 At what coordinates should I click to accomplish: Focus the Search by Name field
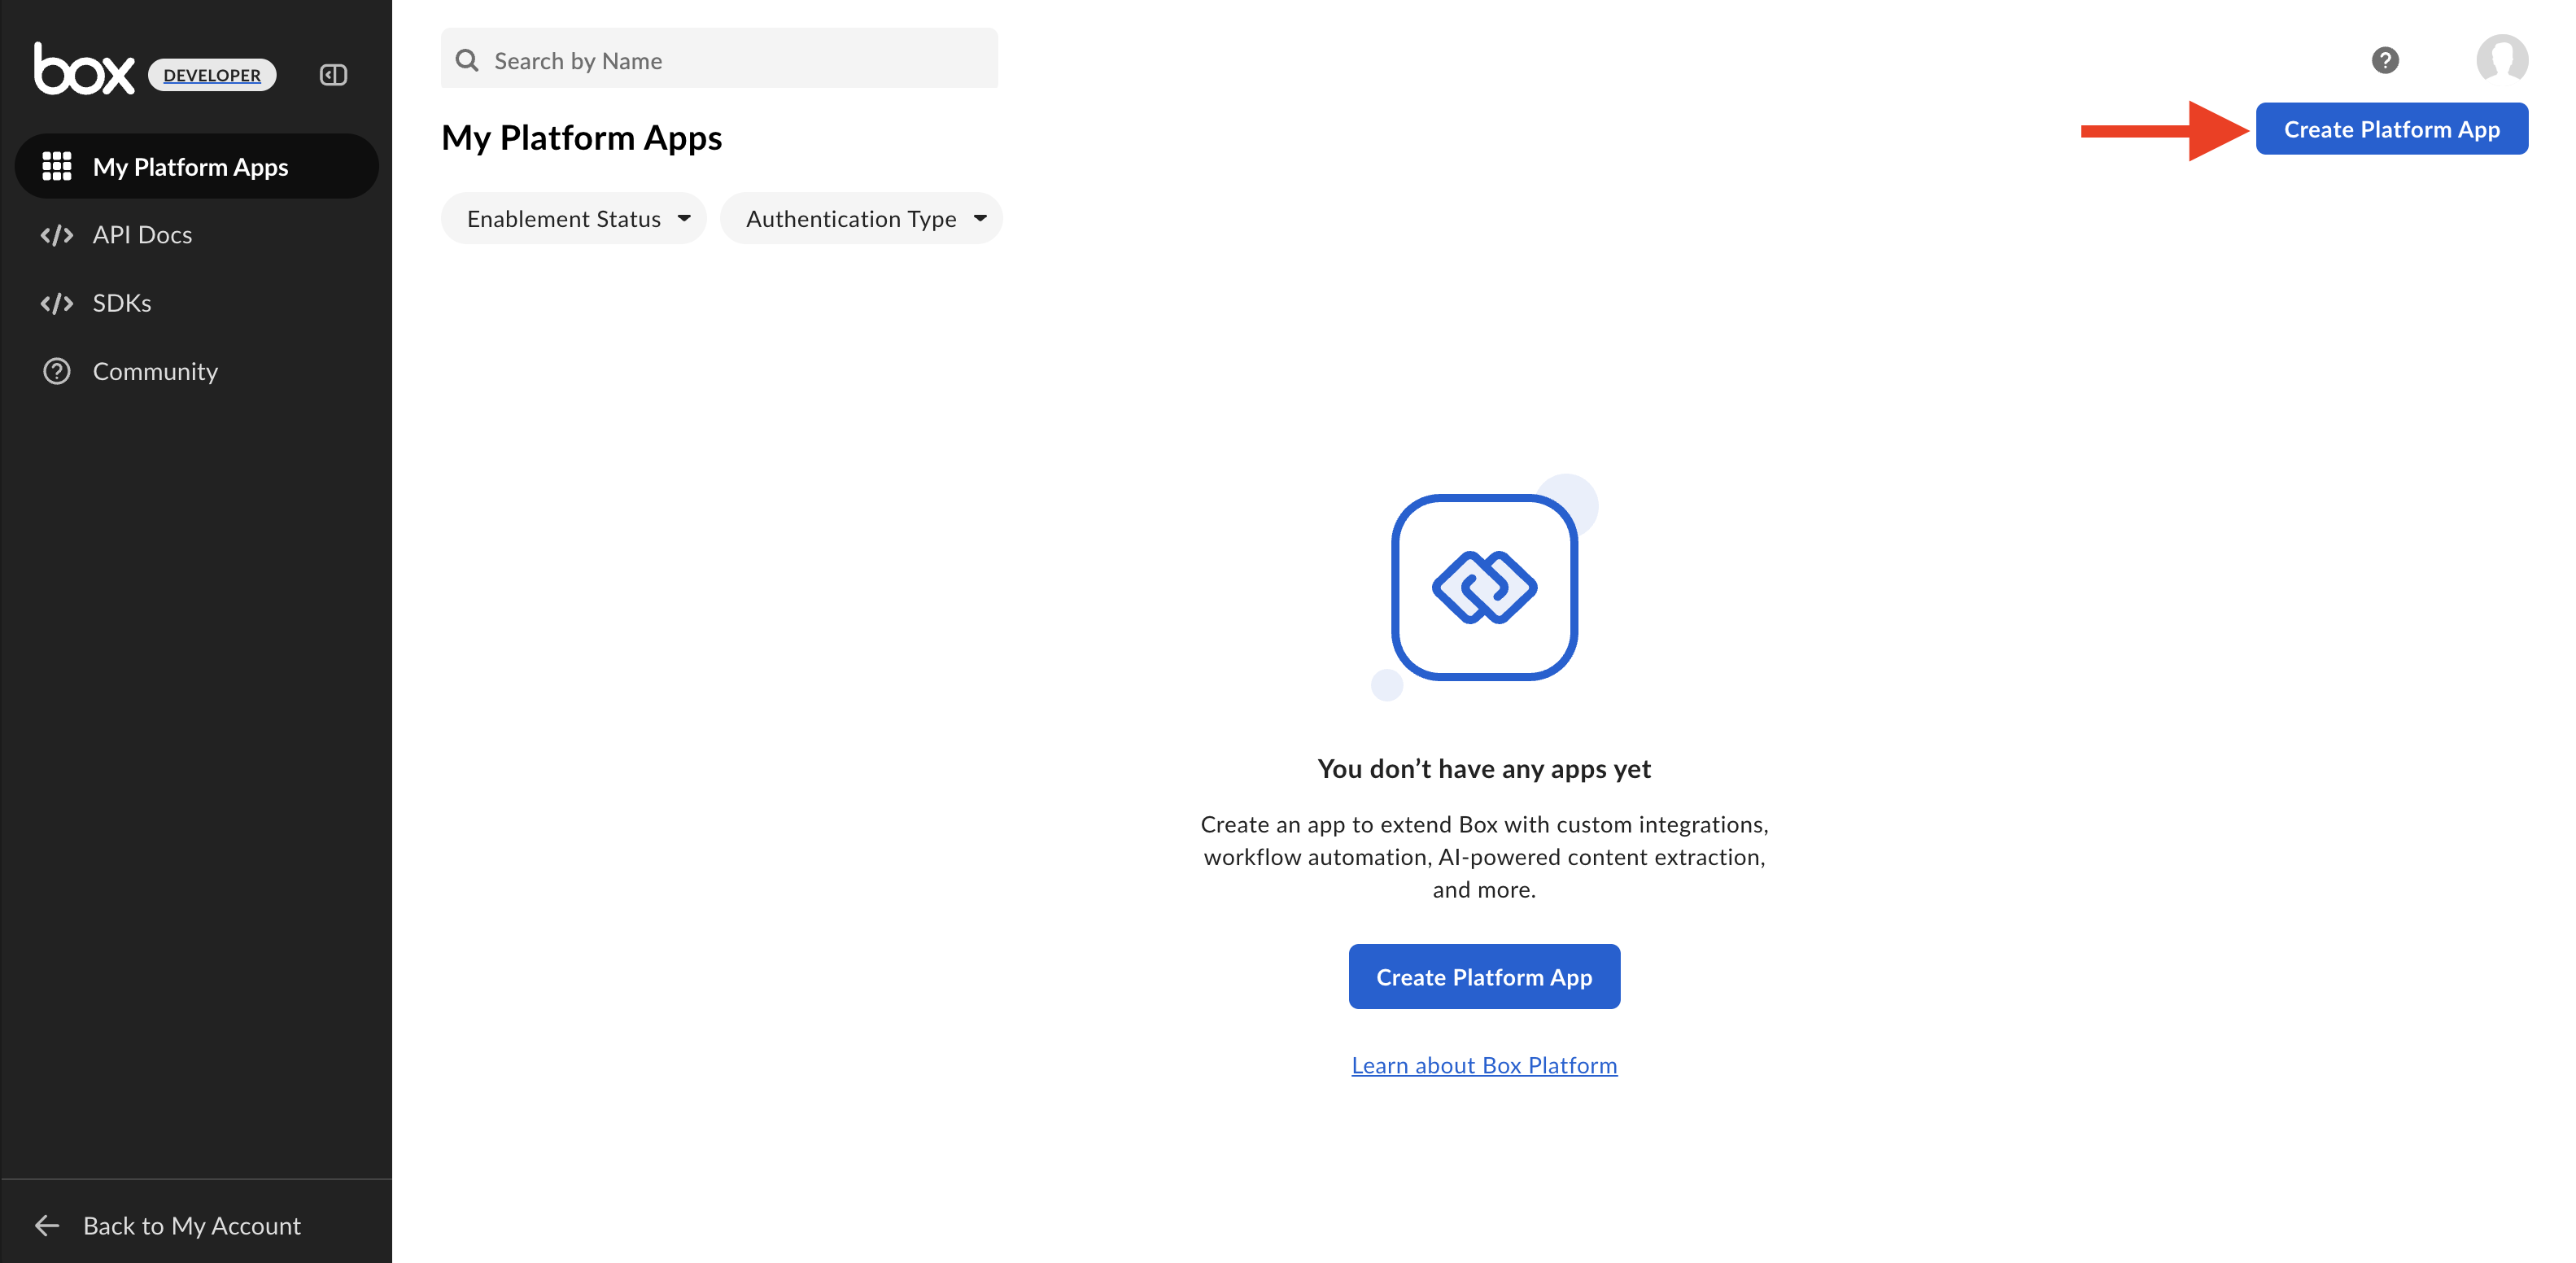click(740, 60)
